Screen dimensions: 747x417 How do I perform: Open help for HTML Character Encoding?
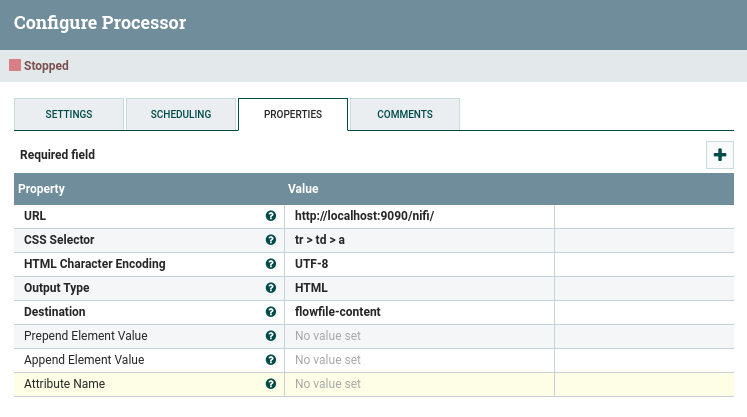pyautogui.click(x=271, y=264)
